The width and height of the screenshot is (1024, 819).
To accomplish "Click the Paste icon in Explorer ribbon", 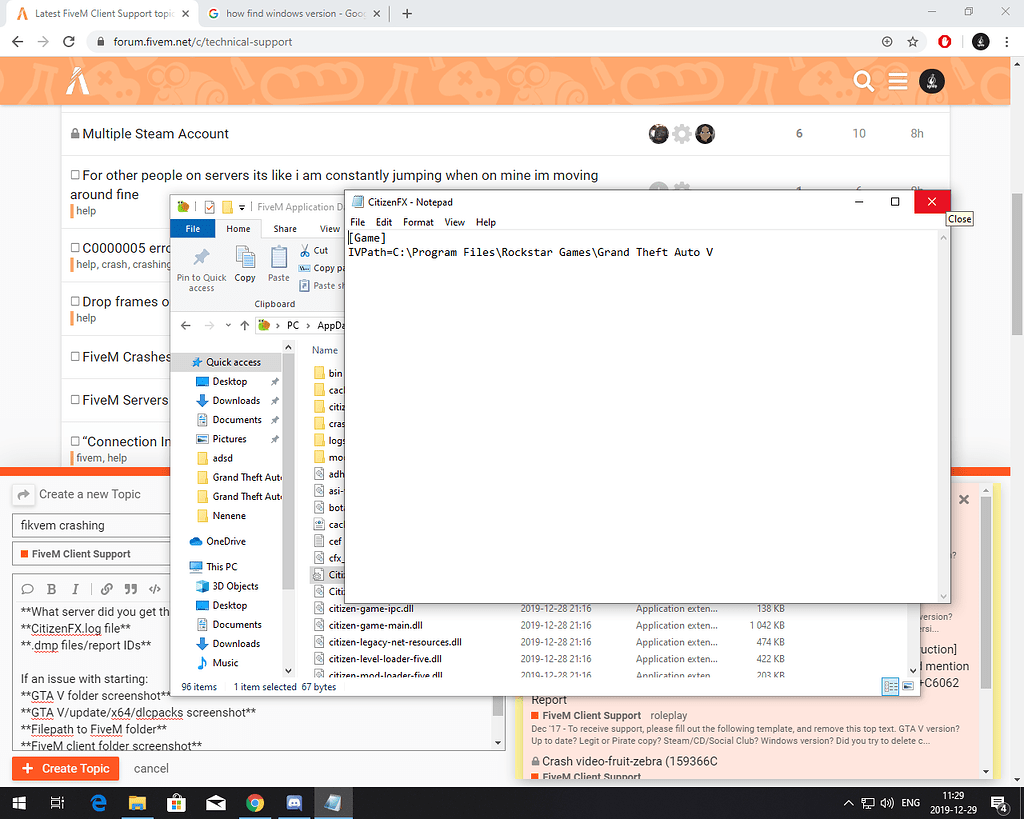I will point(279,257).
